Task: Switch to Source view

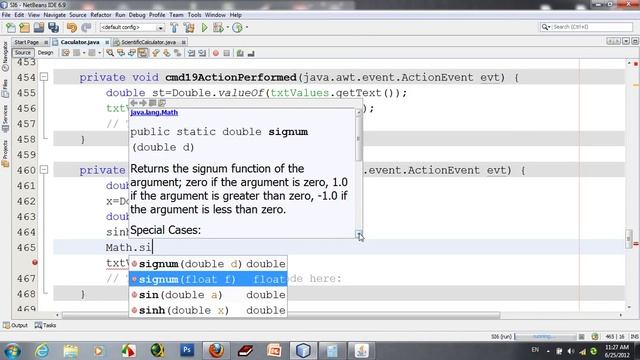Action: pyautogui.click(x=23, y=53)
